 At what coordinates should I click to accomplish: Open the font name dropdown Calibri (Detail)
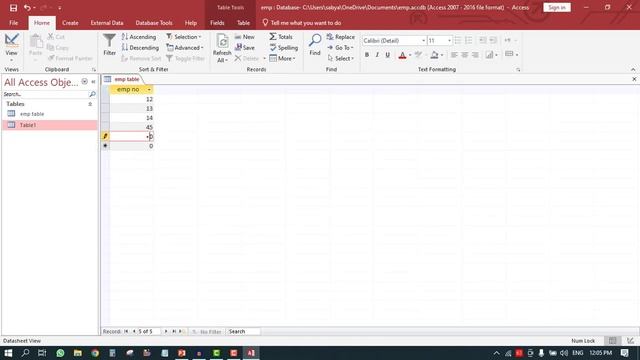pyautogui.click(x=423, y=40)
